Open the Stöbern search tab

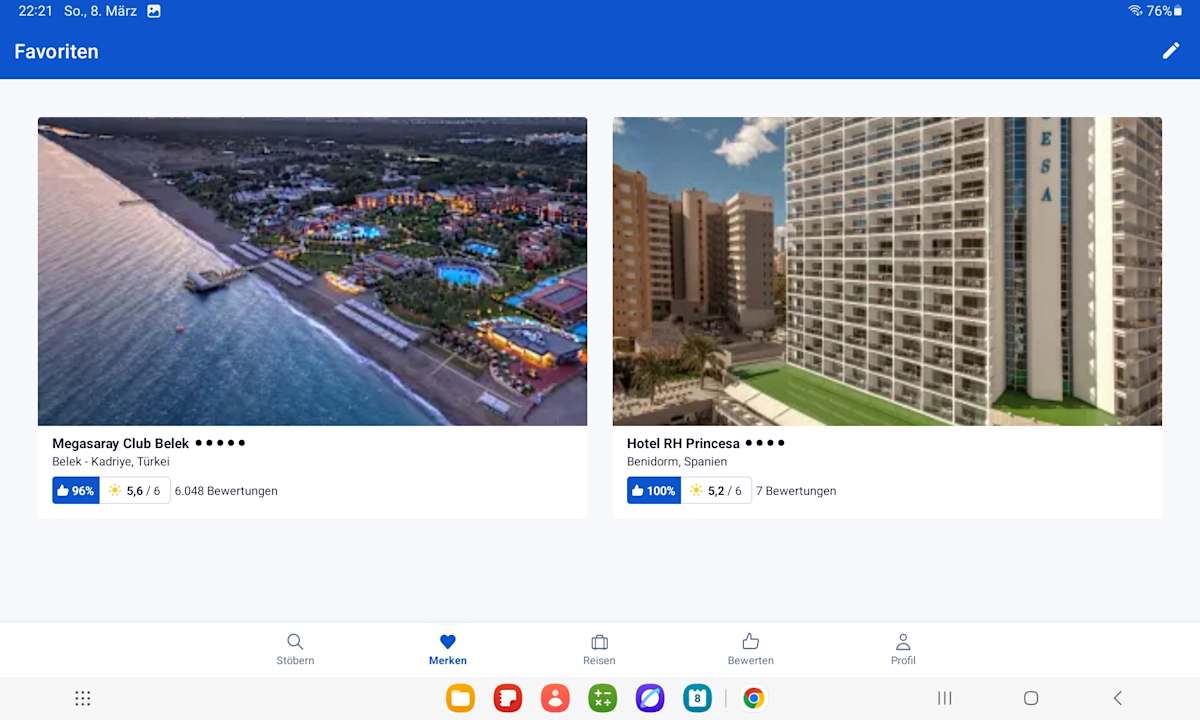pyautogui.click(x=295, y=649)
